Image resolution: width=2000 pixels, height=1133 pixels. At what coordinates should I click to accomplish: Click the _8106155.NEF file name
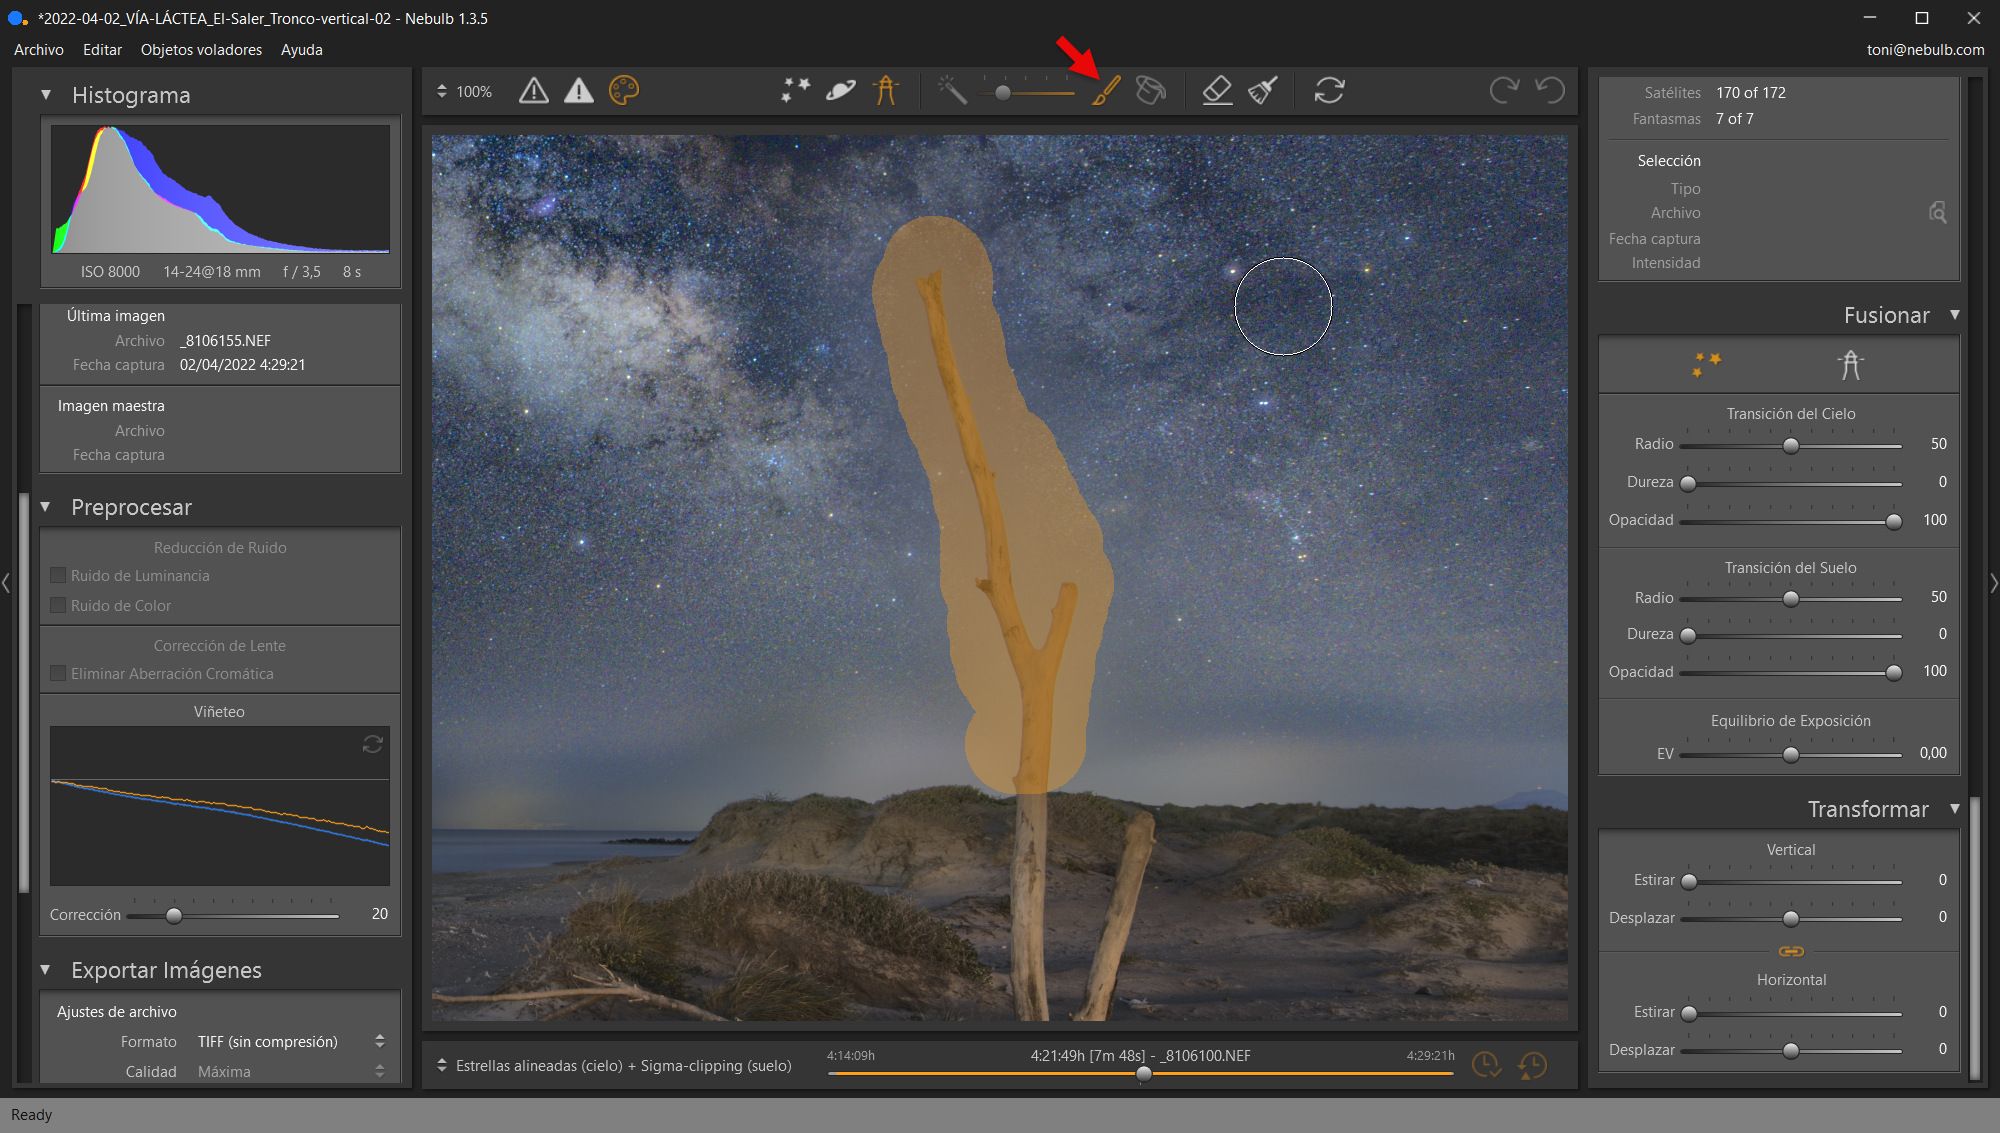226,341
